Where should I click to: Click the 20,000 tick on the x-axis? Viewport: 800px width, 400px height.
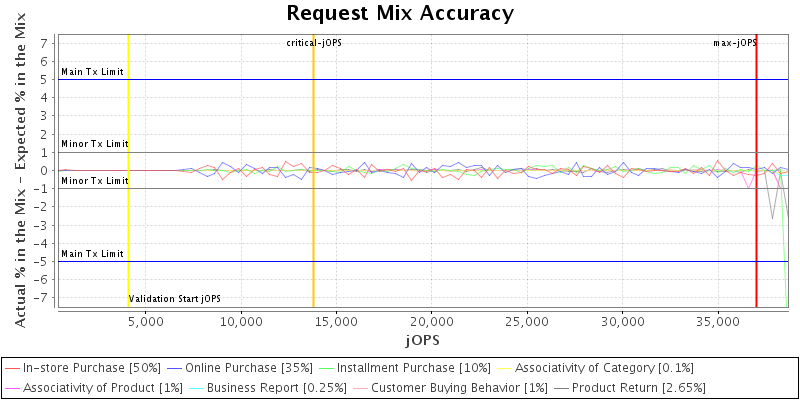[x=432, y=322]
